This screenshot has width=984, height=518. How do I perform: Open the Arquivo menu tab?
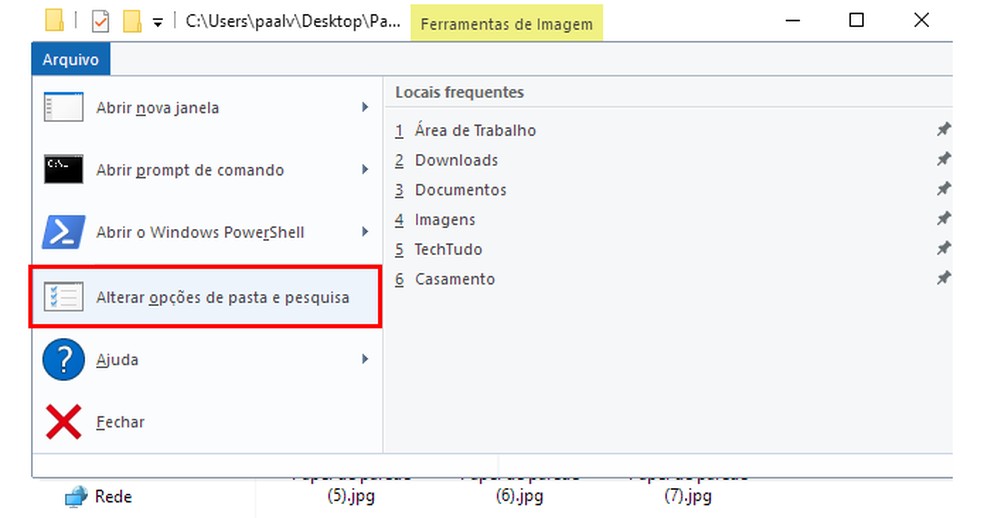71,60
